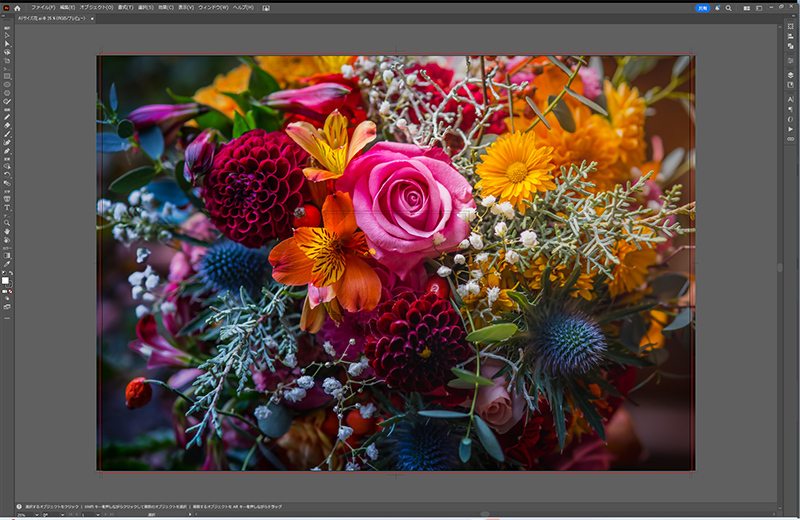
Task: Open the 編集(E) menu
Action: point(67,8)
